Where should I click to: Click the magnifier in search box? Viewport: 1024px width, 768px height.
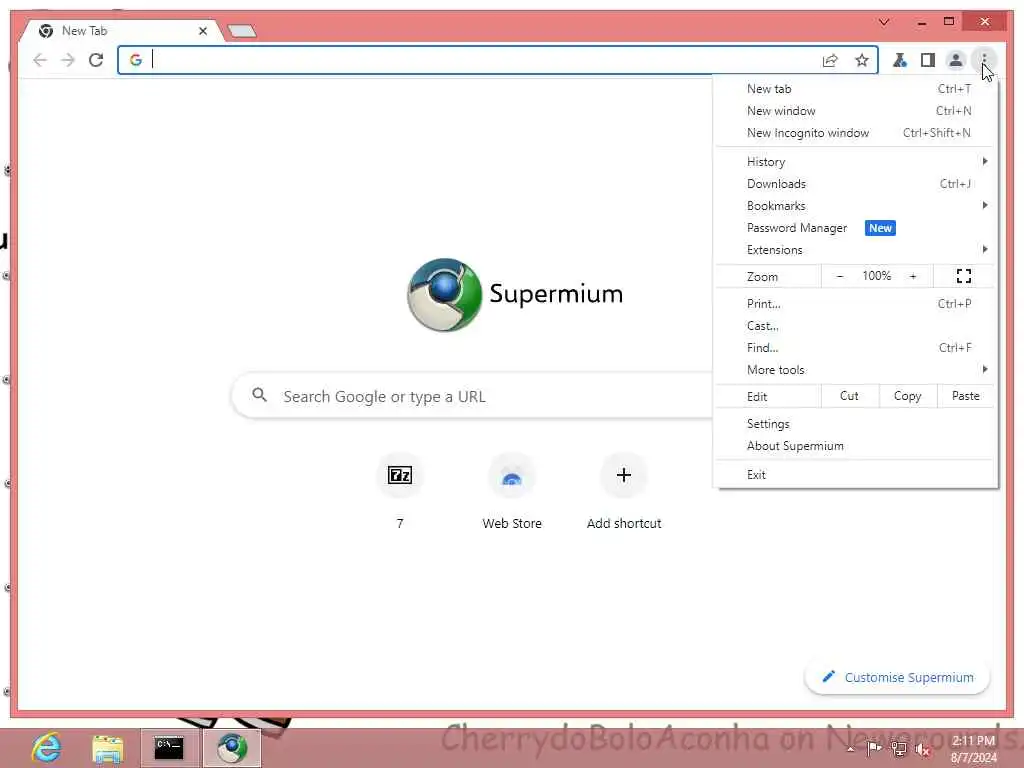(x=260, y=395)
